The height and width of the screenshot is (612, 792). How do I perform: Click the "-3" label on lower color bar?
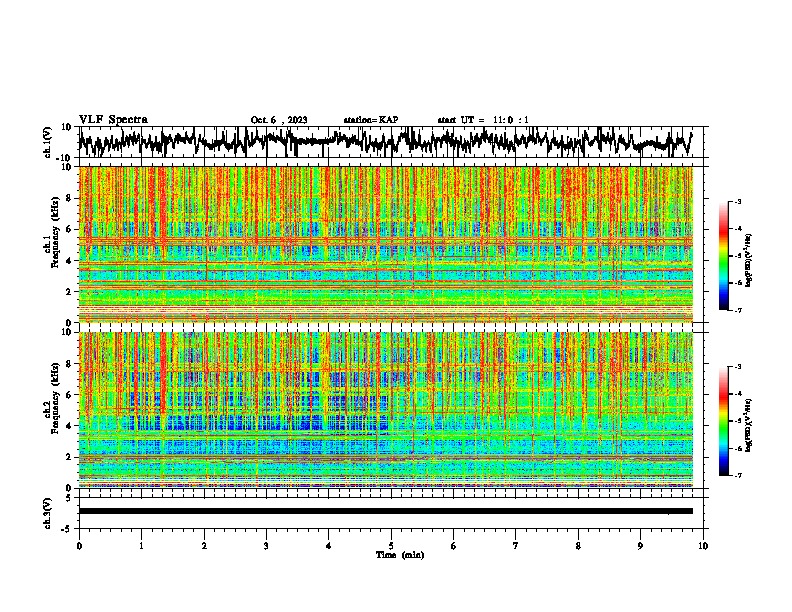tap(738, 367)
